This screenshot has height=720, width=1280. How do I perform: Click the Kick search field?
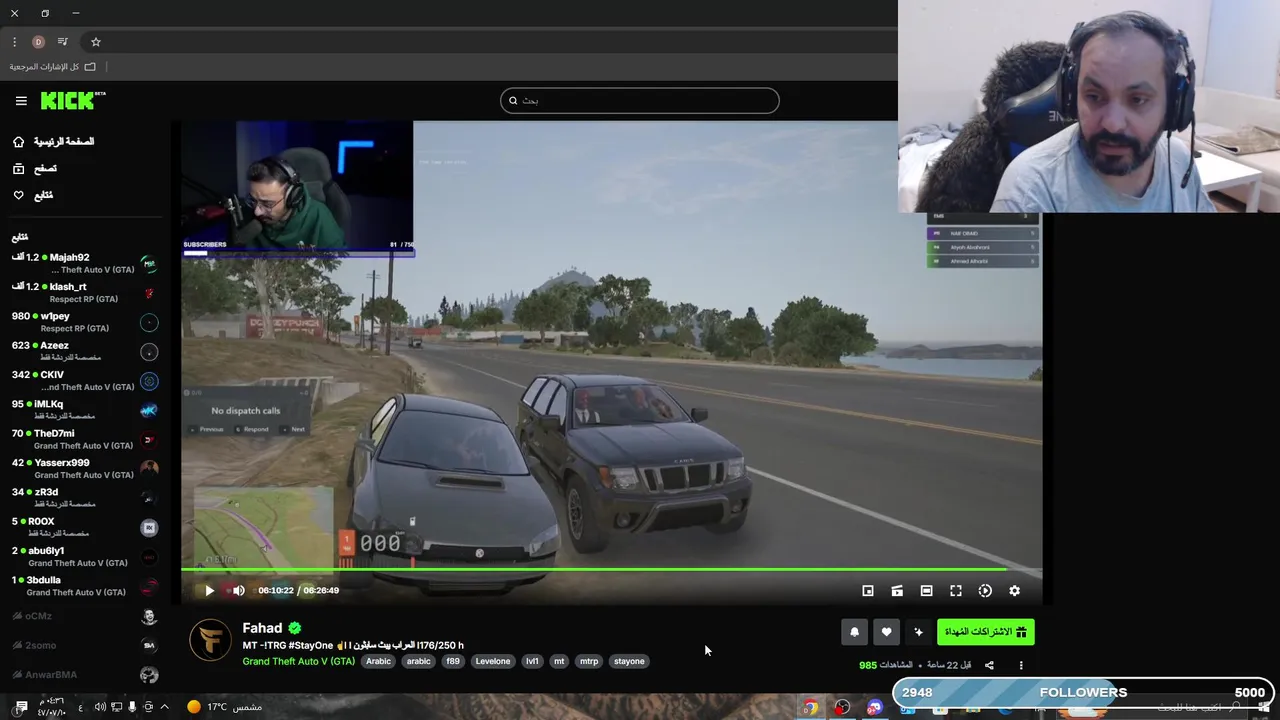click(639, 100)
